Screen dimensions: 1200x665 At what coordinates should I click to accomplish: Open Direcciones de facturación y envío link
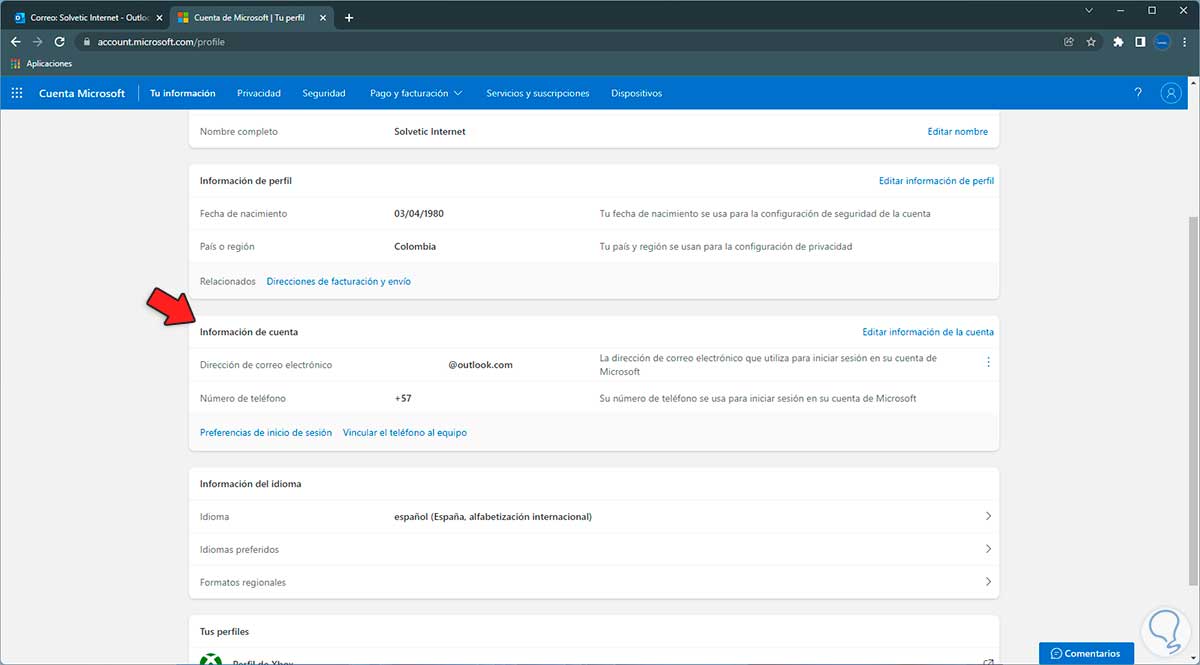tap(338, 281)
